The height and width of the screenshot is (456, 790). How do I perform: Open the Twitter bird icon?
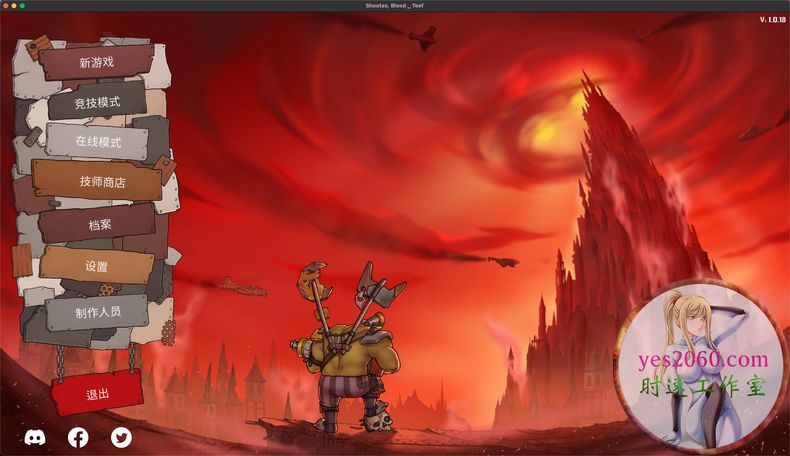click(121, 437)
